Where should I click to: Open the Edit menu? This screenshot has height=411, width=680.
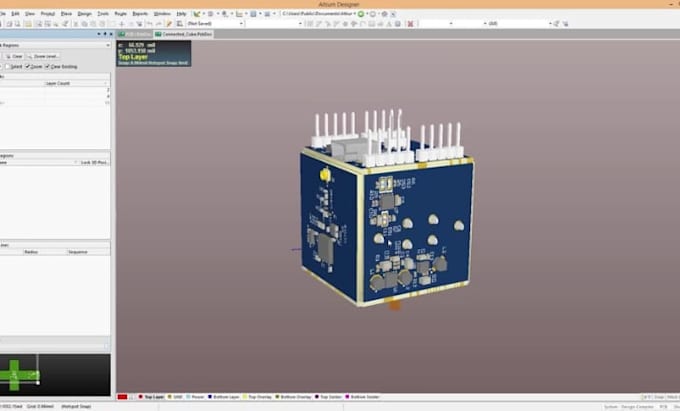click(15, 14)
